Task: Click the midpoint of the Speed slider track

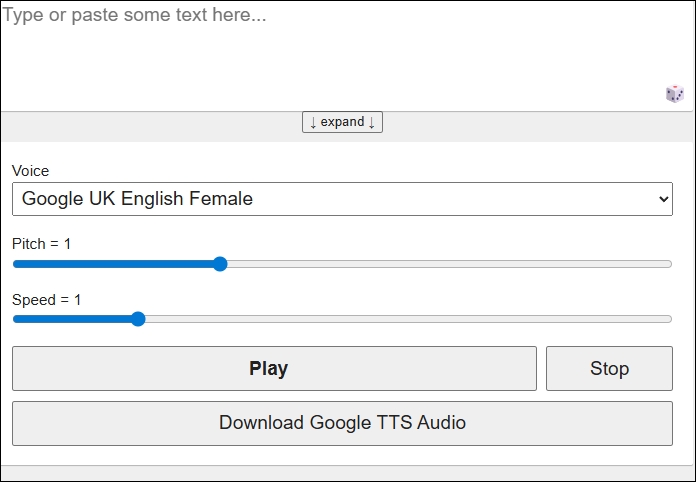Action: tap(342, 319)
